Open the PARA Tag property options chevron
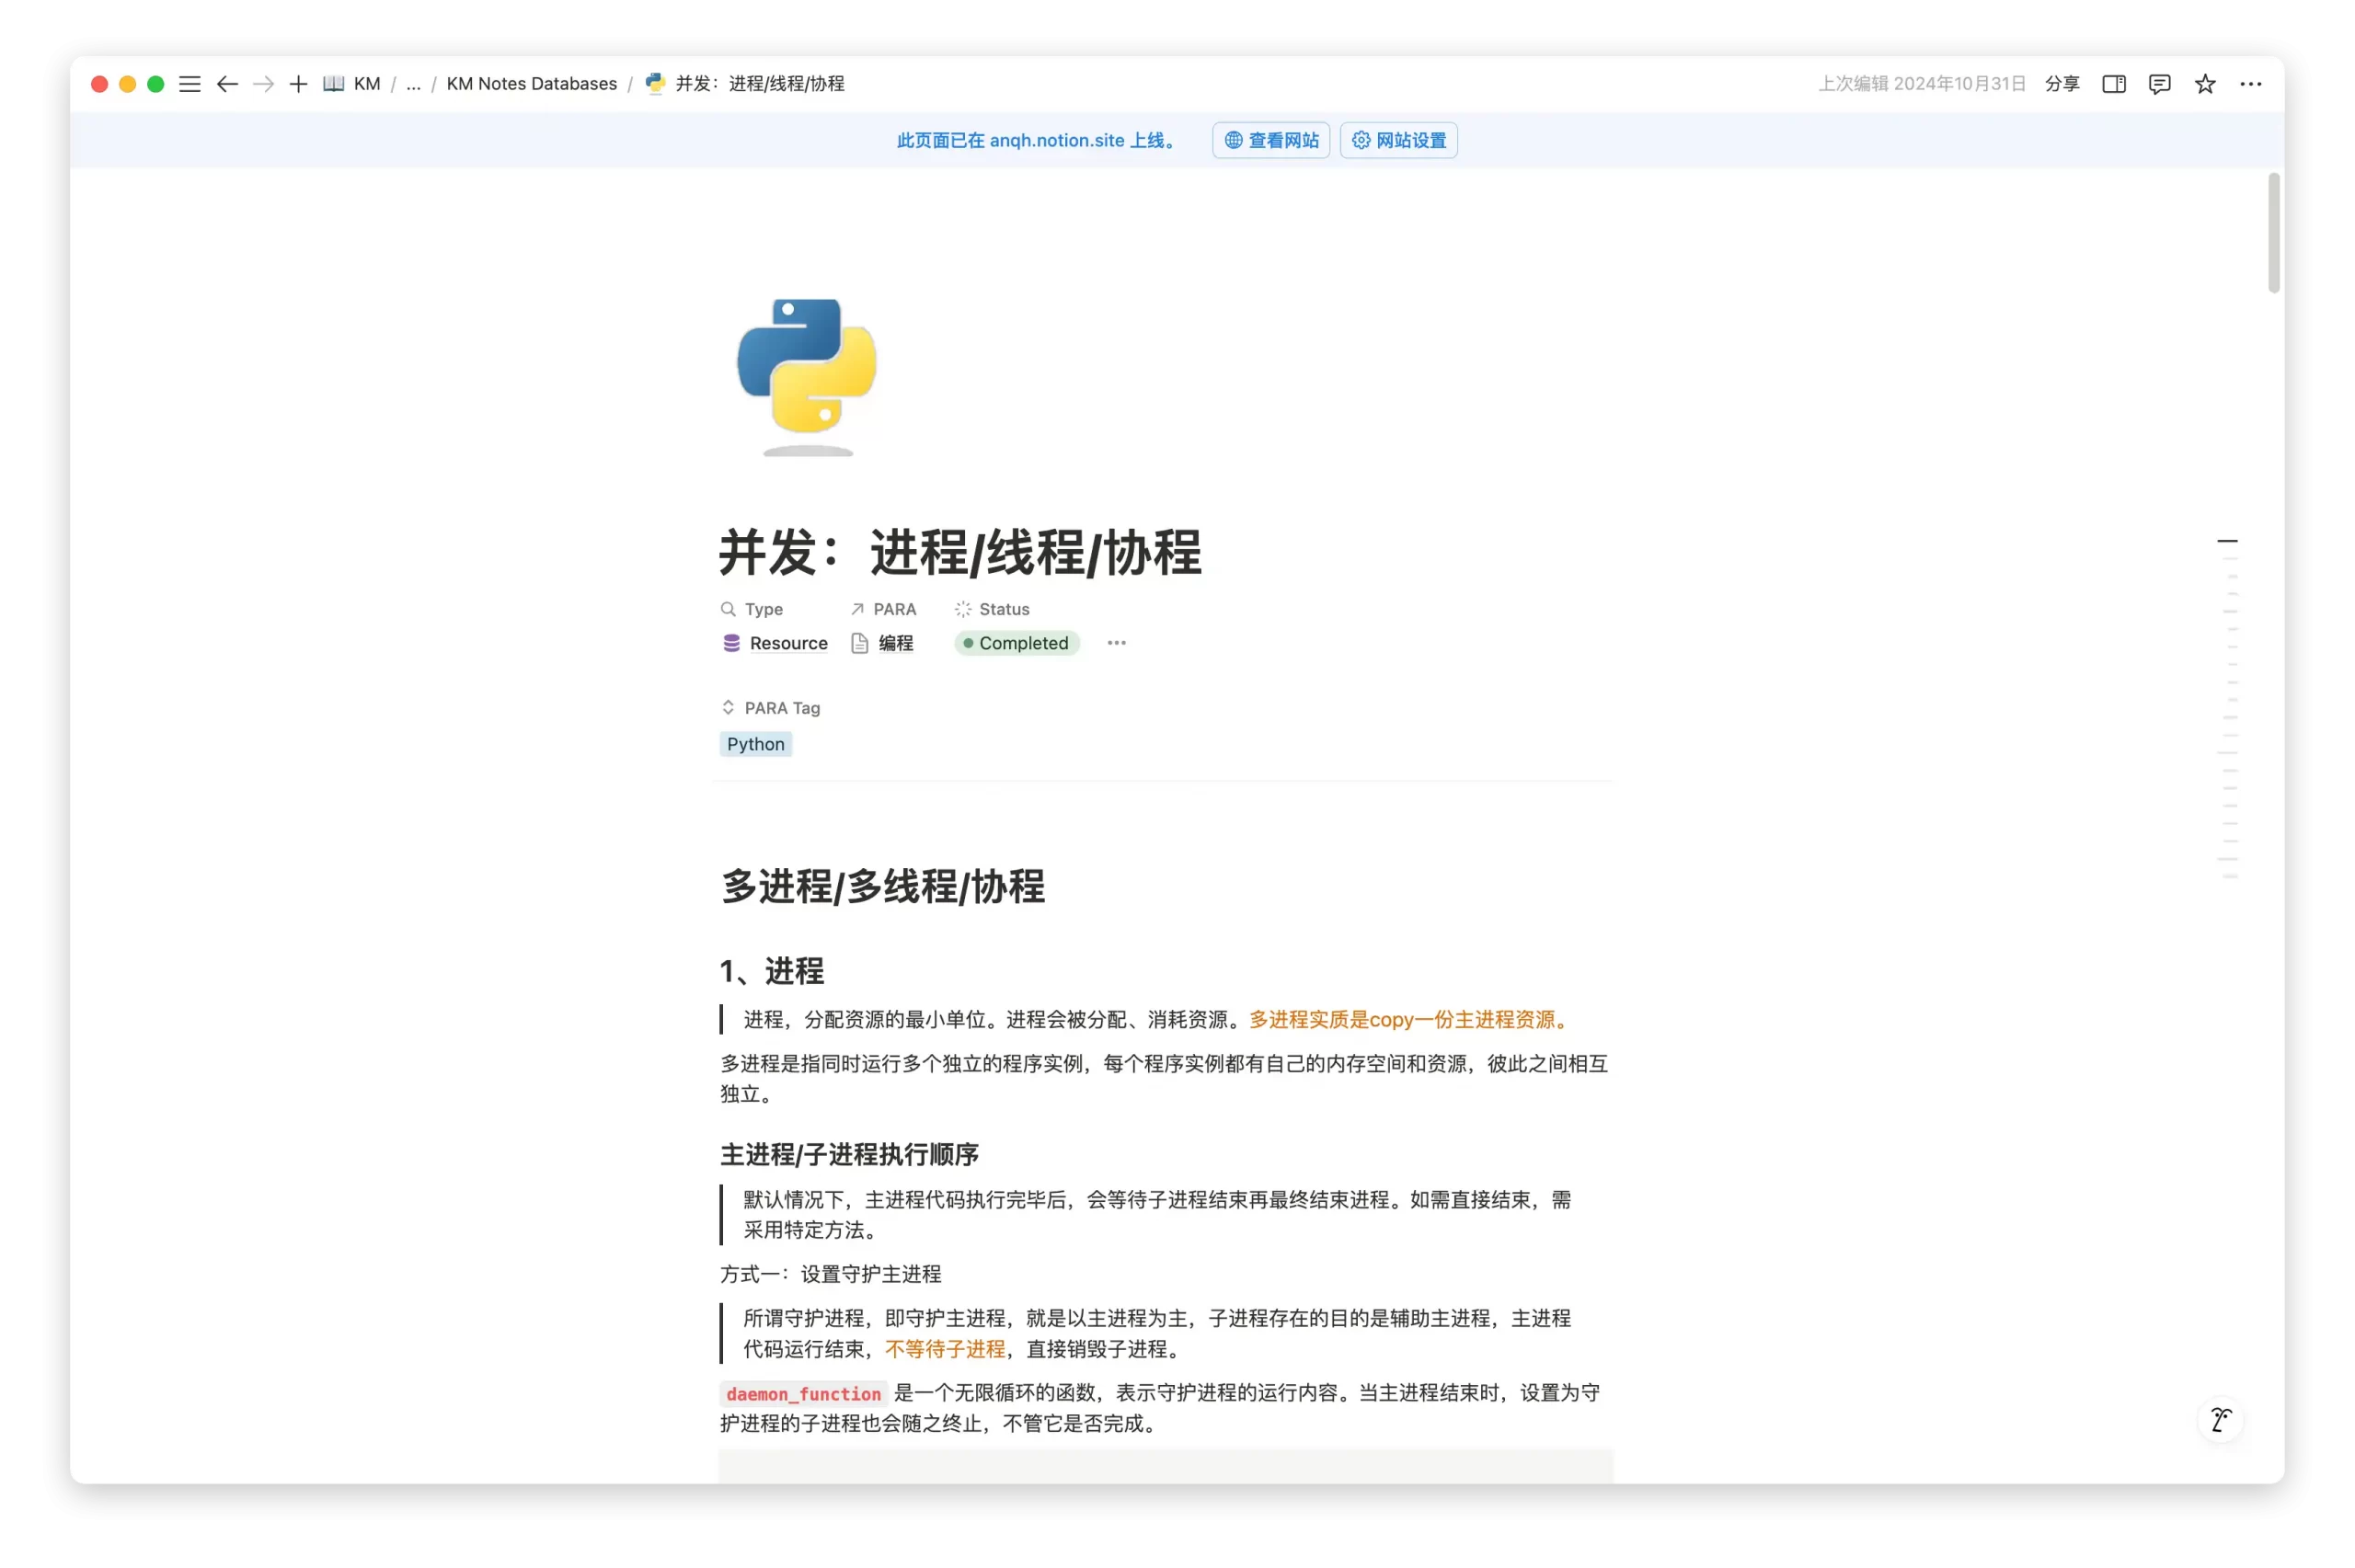The height and width of the screenshot is (1568, 2355). click(x=728, y=707)
